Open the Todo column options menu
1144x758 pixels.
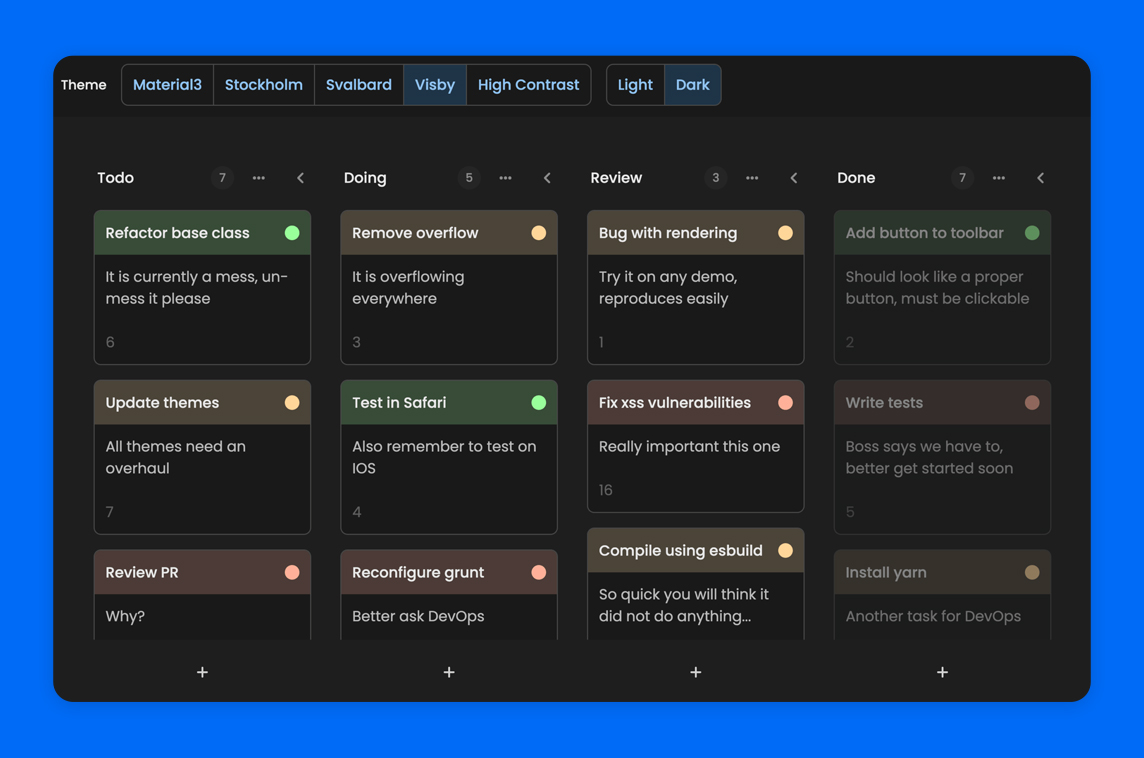point(259,178)
